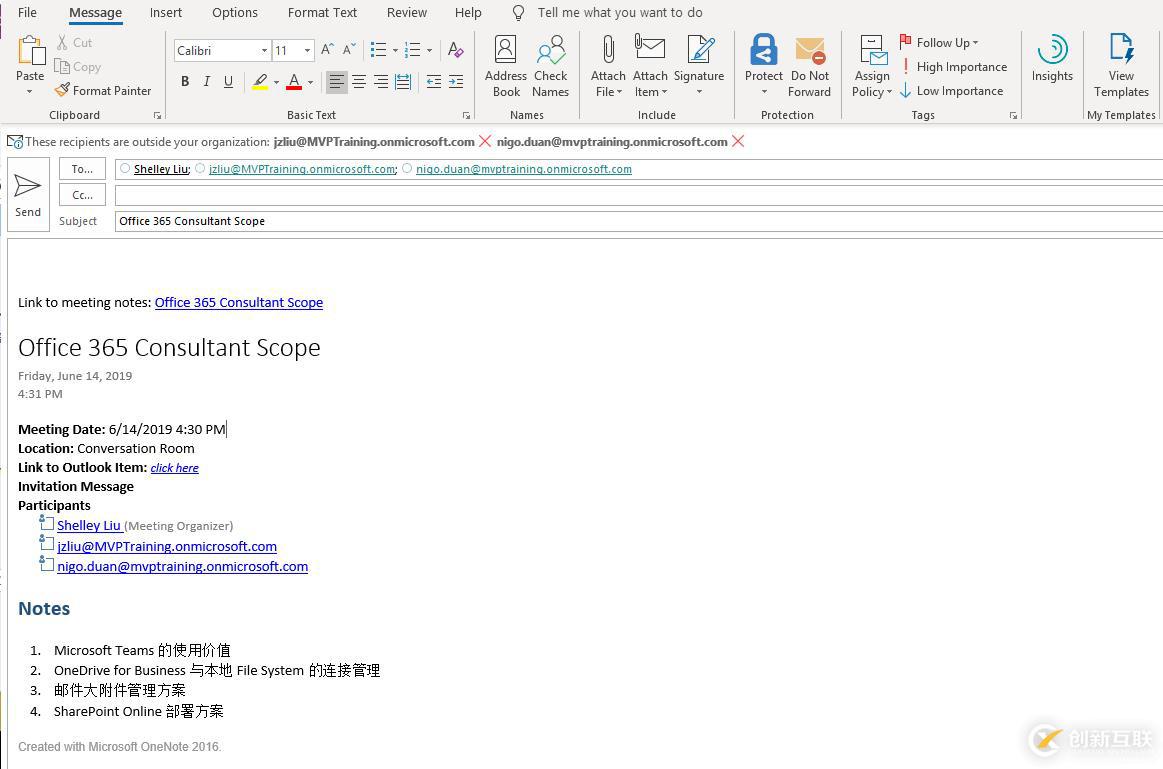
Task: Switch to the Insert ribbon tab
Action: [165, 12]
